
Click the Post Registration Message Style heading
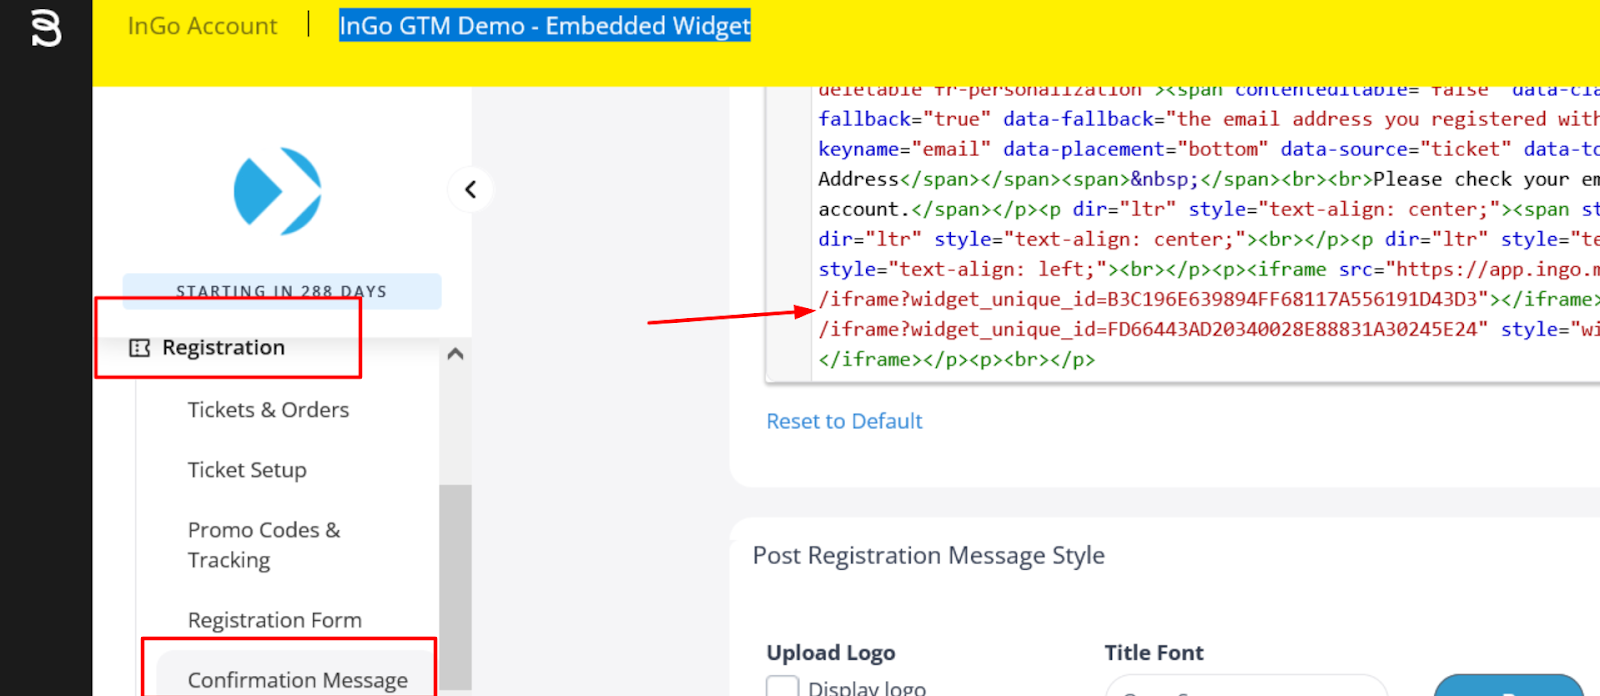pos(928,555)
